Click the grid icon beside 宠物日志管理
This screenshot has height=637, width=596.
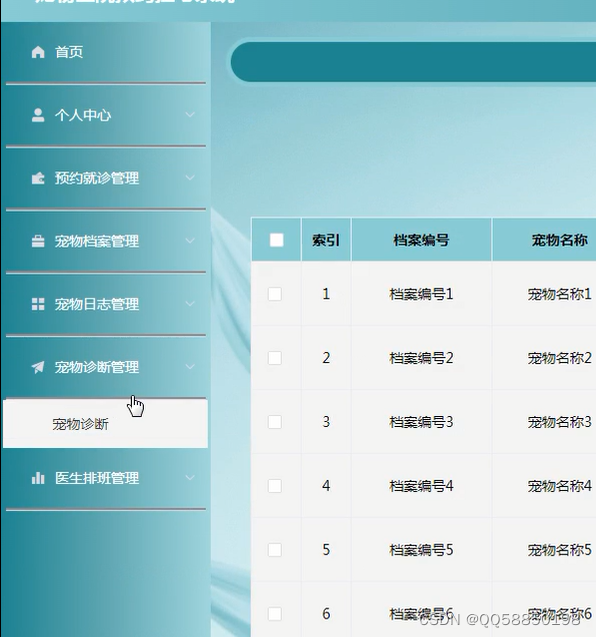(38, 304)
